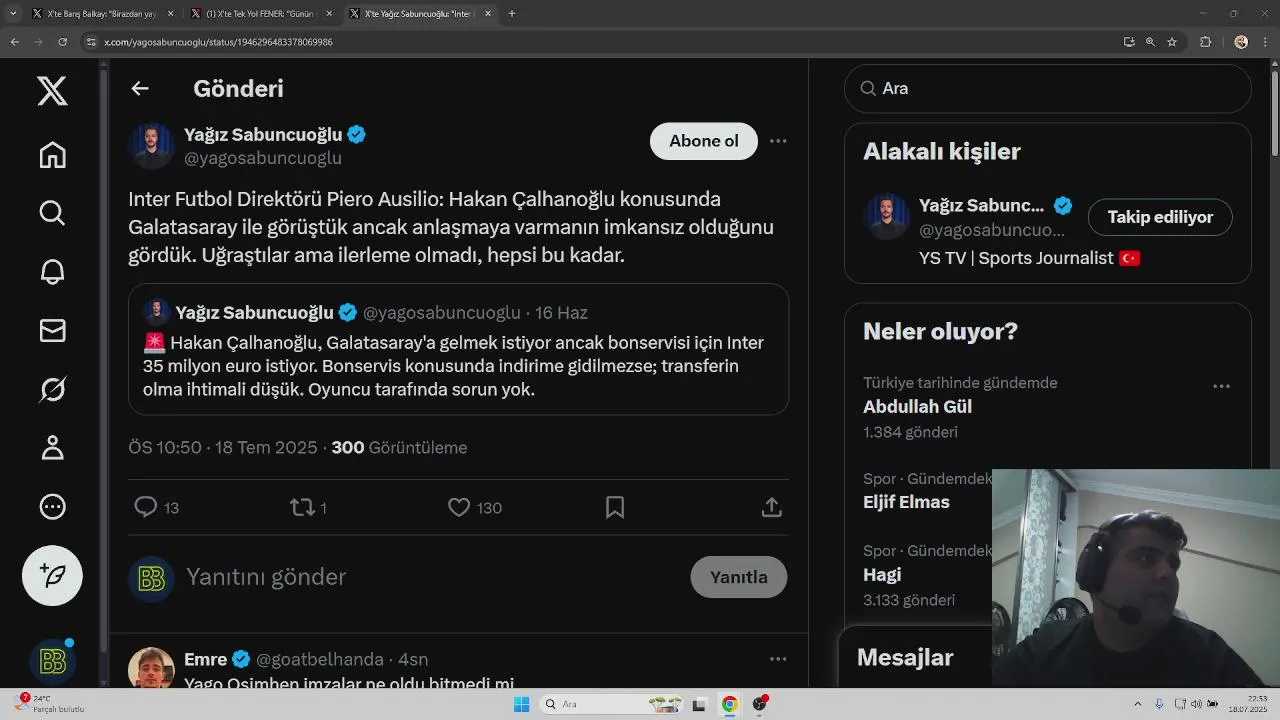1280x720 pixels.
Task: Open the Task View taskbar icon
Action: (699, 704)
